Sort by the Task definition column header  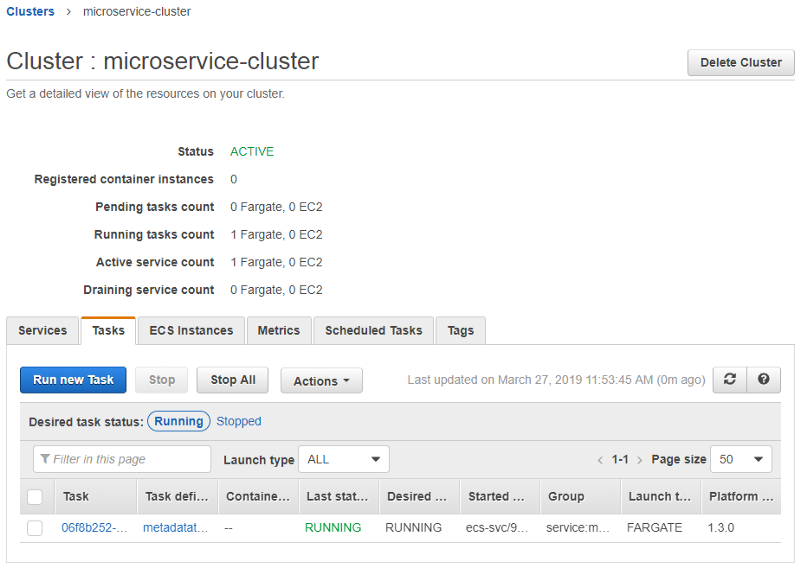(178, 496)
